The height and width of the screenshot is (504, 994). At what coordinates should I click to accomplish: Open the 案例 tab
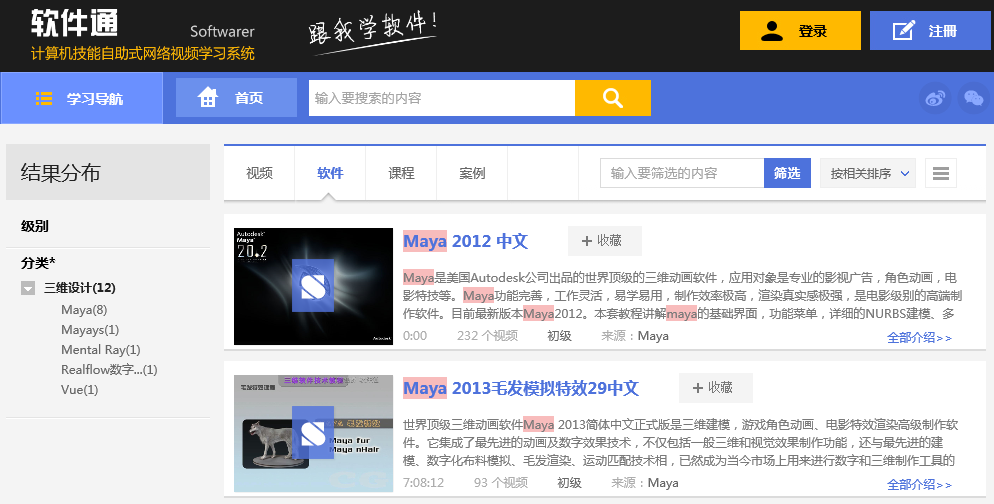472,173
